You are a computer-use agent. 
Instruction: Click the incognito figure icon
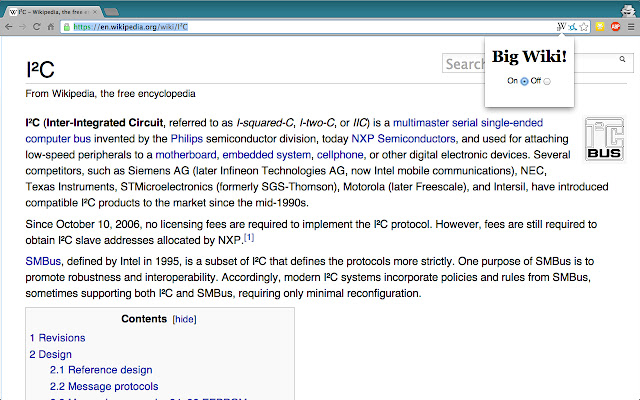point(628,10)
